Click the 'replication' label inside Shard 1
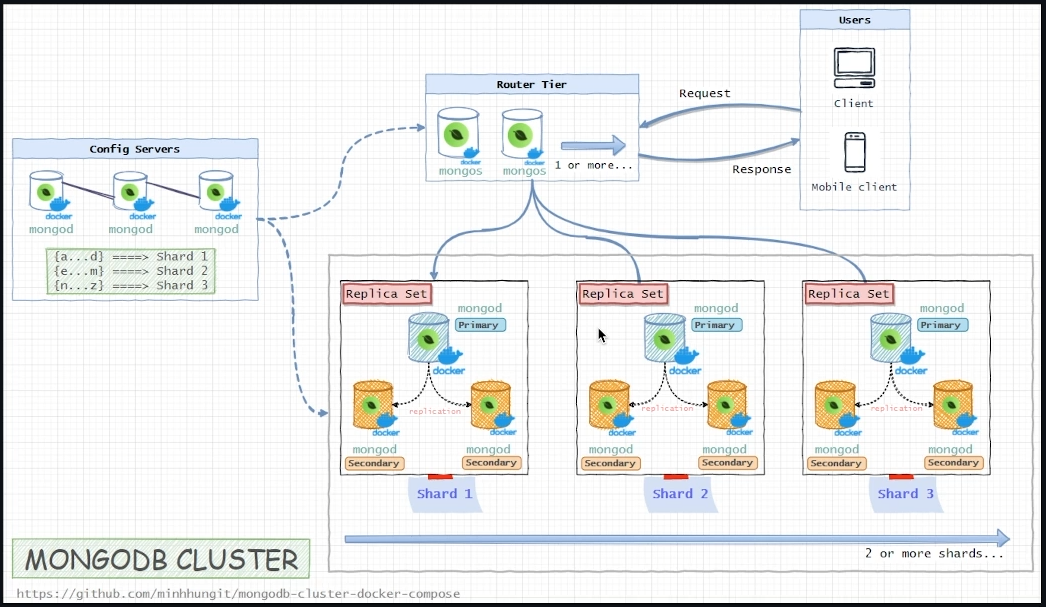 tap(435, 412)
